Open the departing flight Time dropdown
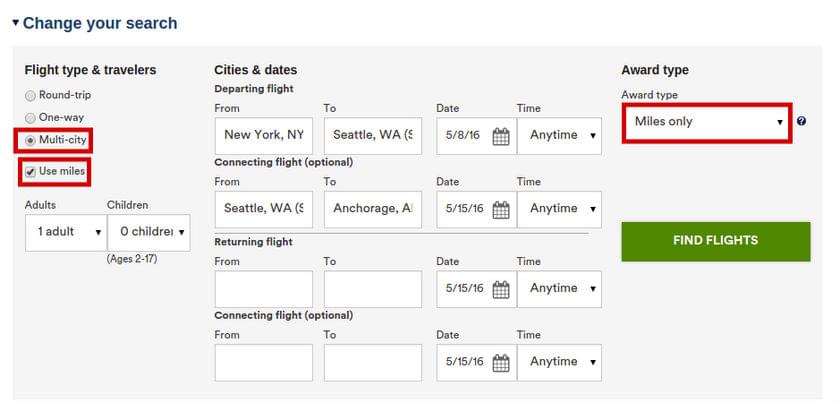 pyautogui.click(x=559, y=136)
